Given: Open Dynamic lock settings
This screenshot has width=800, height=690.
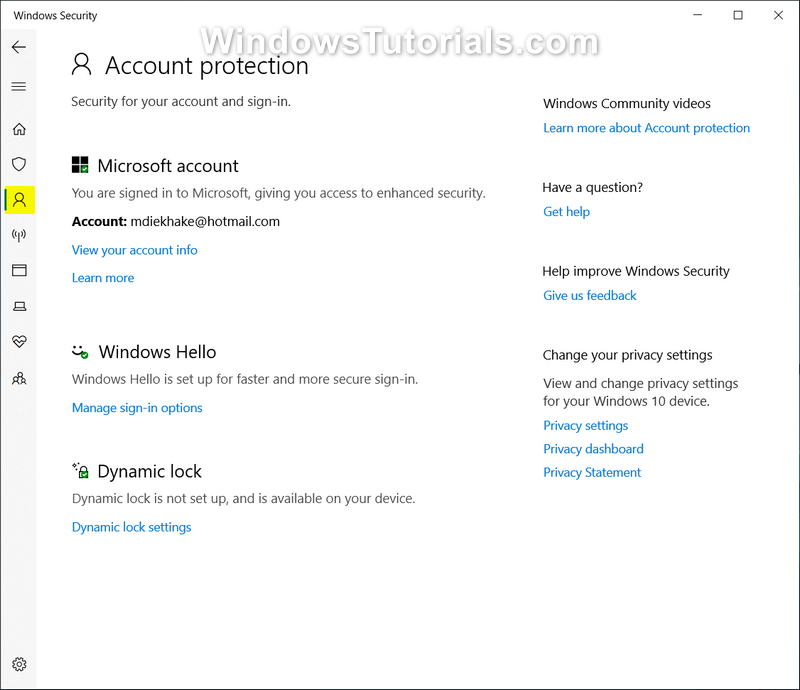Looking at the screenshot, I should (131, 526).
